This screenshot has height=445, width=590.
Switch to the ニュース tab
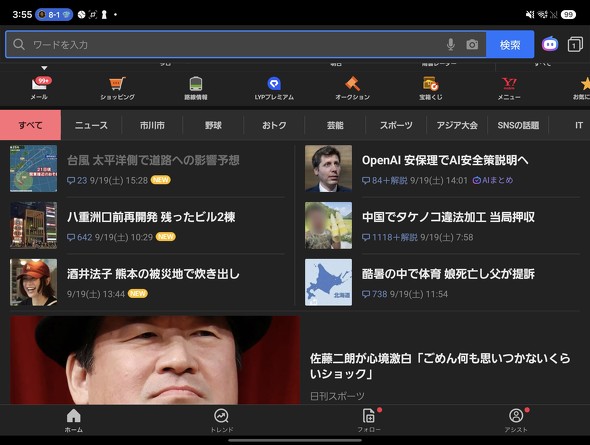pos(91,125)
